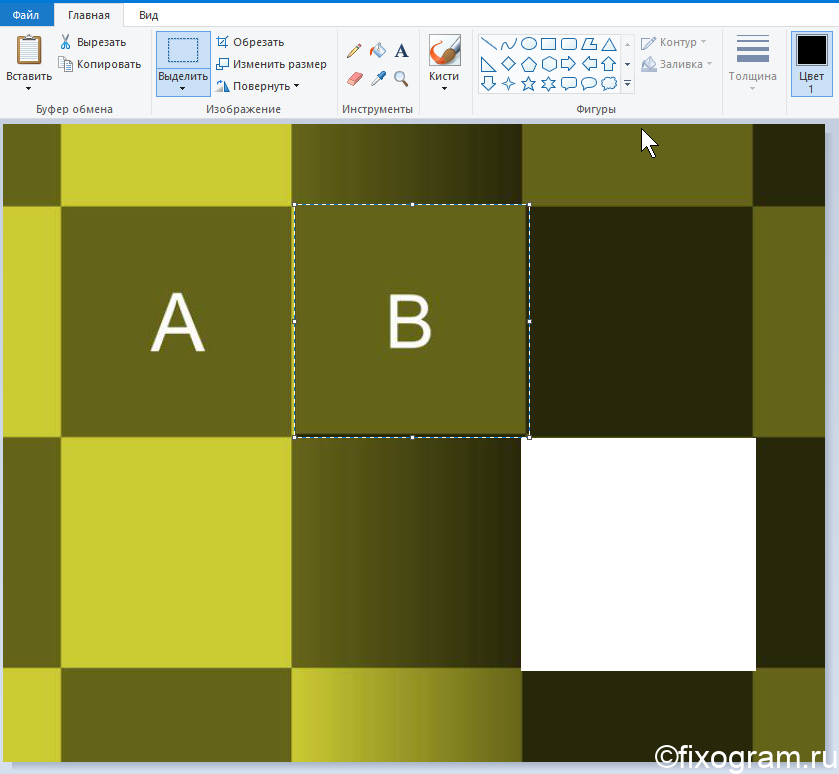This screenshot has width=839, height=774.
Task: Choose the Down arrow shape
Action: (488, 83)
